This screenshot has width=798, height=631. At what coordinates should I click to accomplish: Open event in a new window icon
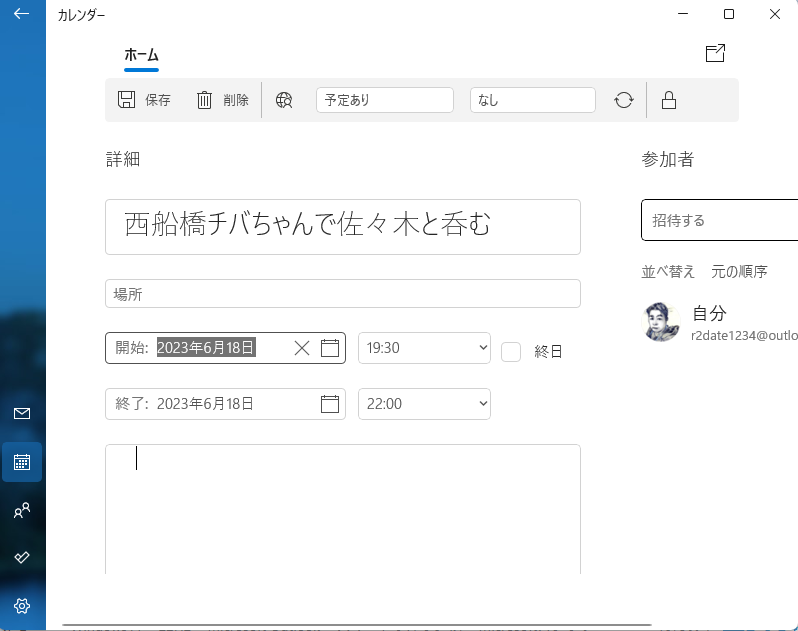click(715, 53)
